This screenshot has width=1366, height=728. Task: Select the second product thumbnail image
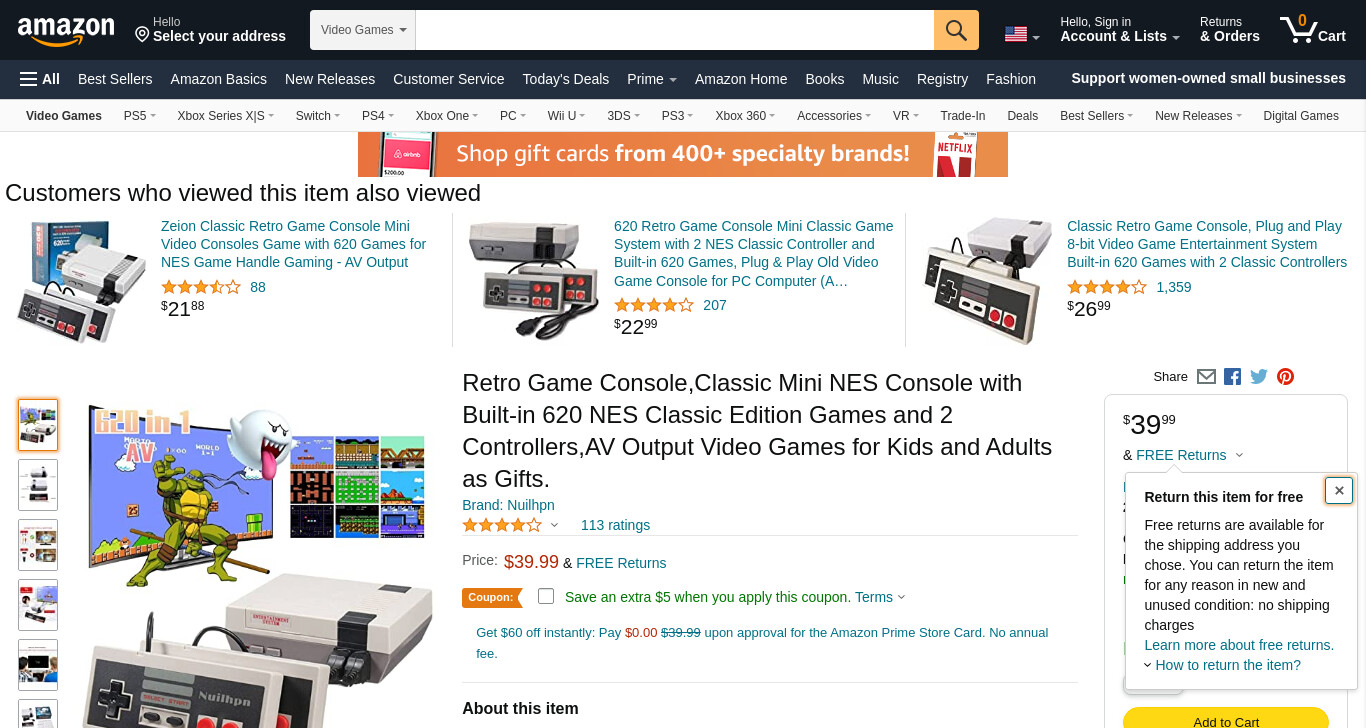[38, 485]
